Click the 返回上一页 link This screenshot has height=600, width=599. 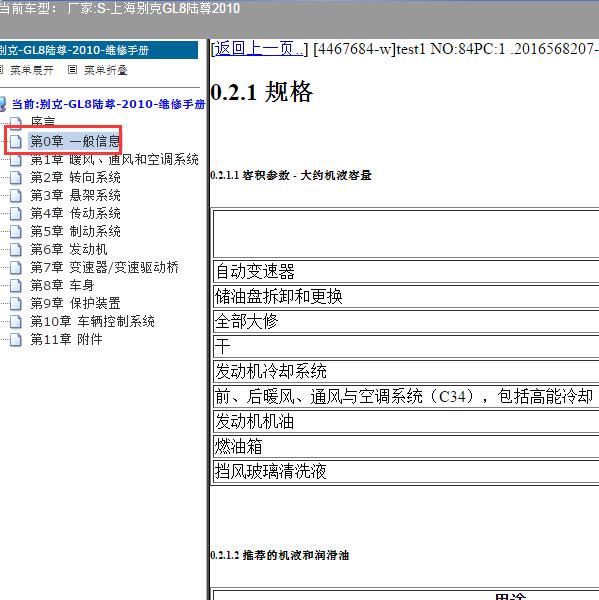(258, 49)
